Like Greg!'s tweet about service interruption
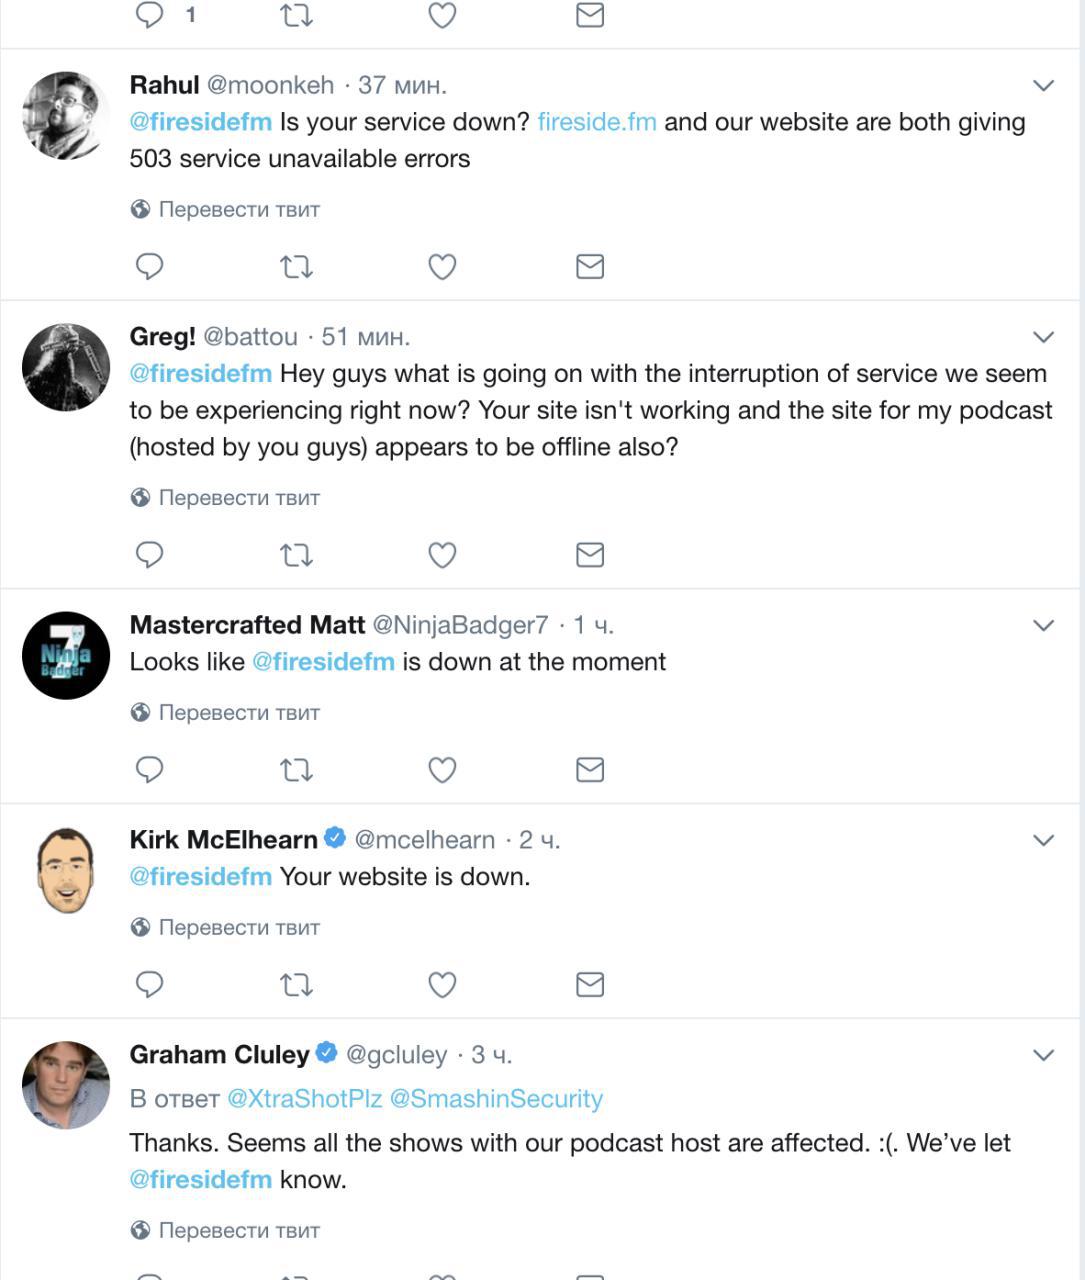1085x1280 pixels. click(442, 554)
